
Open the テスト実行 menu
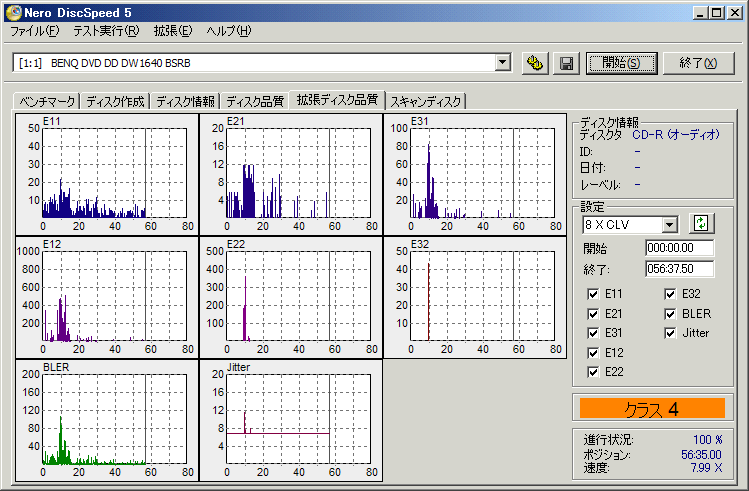pos(106,31)
